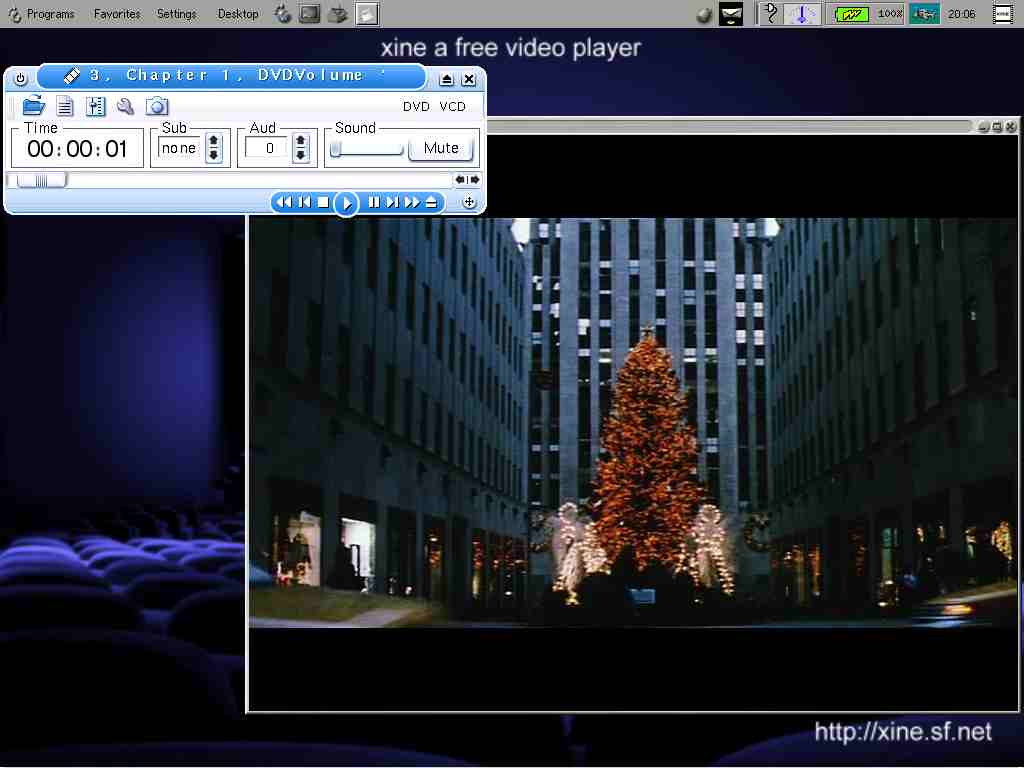Open a media file with the folder icon
This screenshot has height=768, width=1024.
point(34,106)
